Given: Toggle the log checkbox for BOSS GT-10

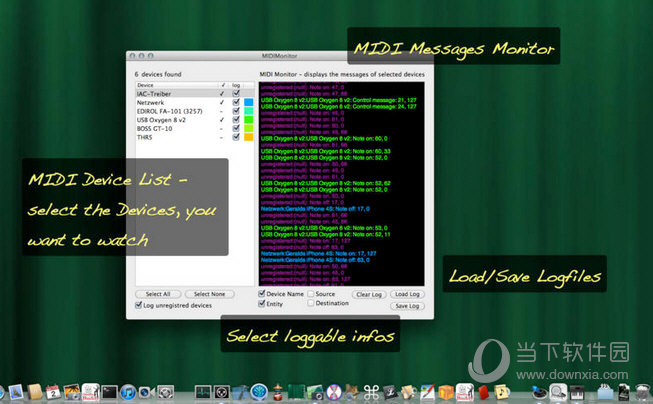Looking at the screenshot, I should pyautogui.click(x=236, y=128).
